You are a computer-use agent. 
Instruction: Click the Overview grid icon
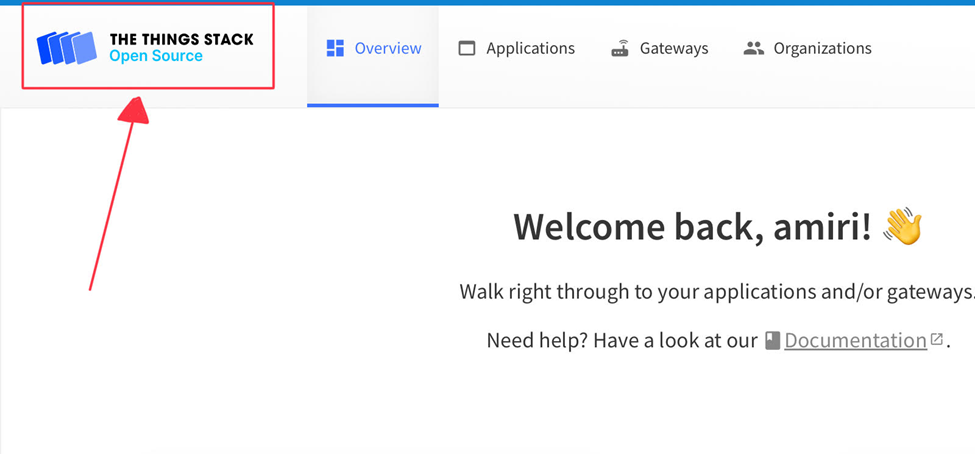(335, 48)
